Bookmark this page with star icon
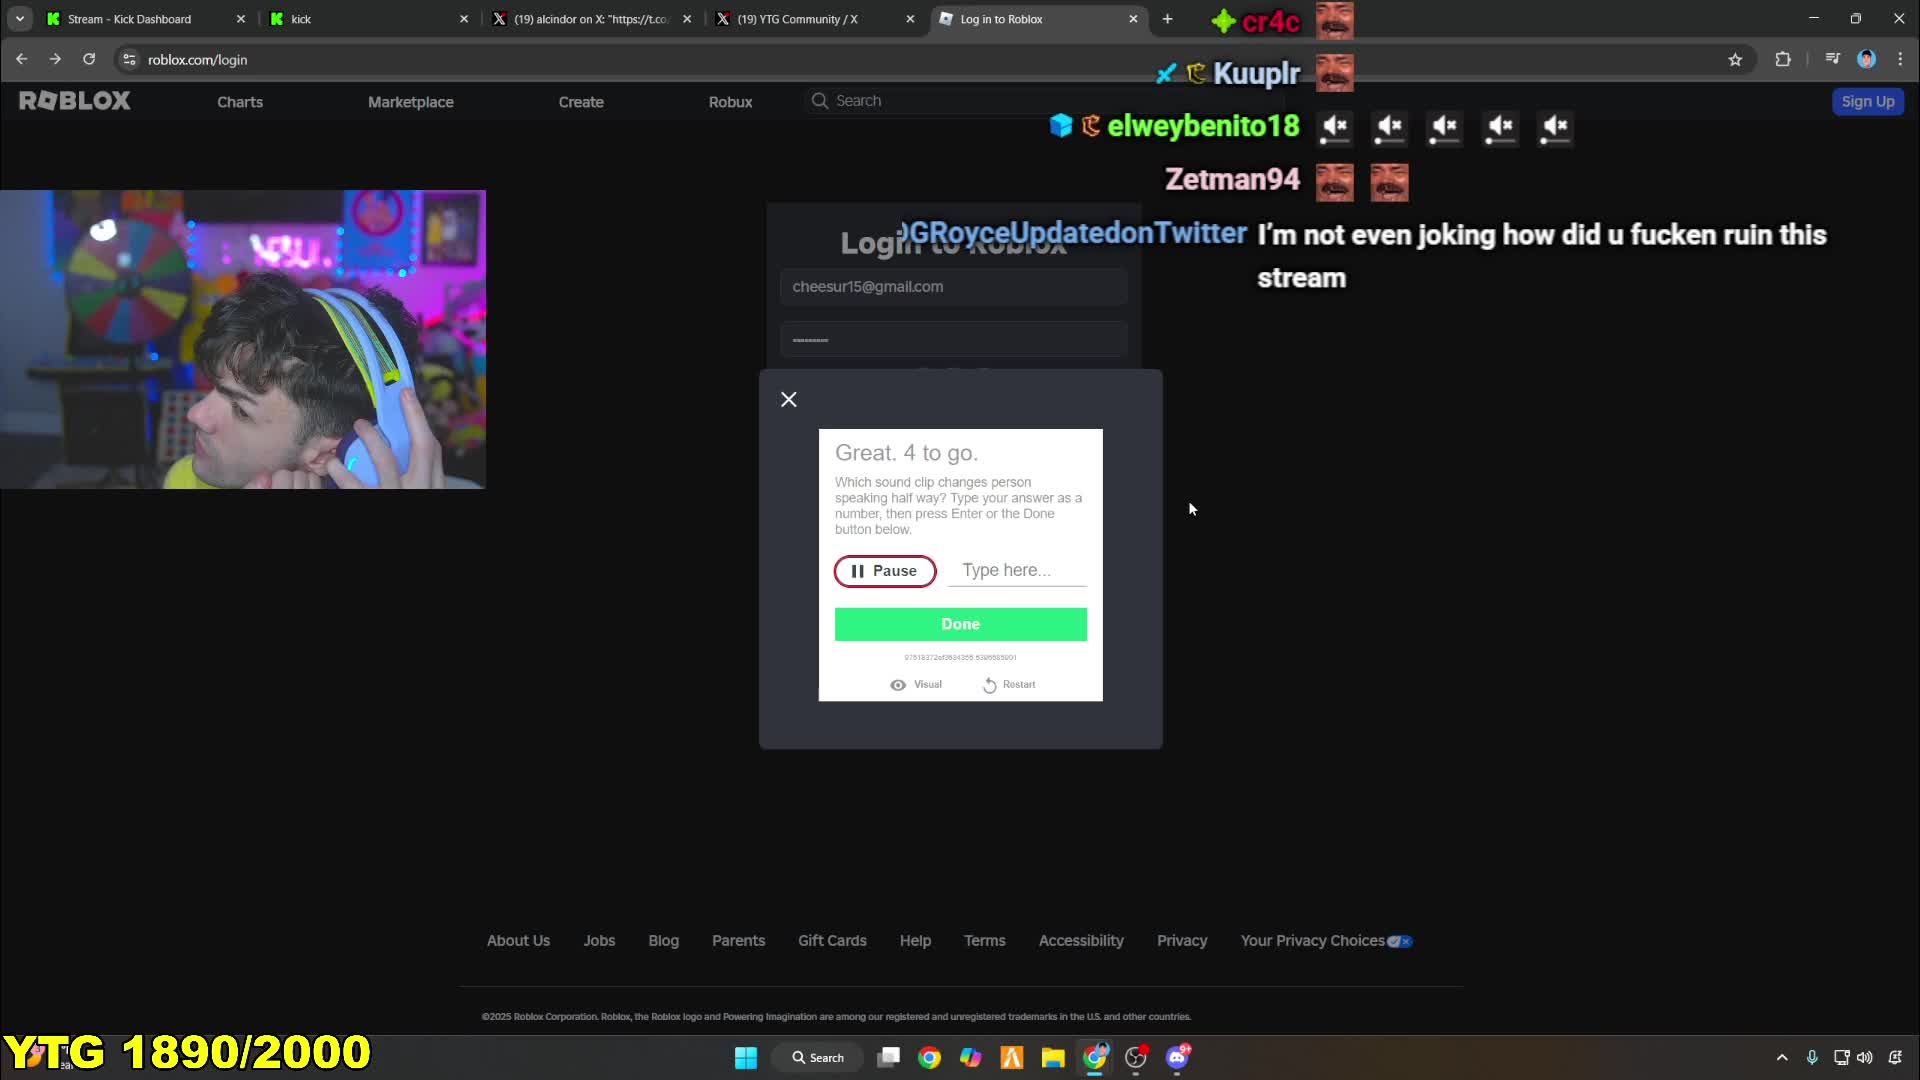Viewport: 1920px width, 1080px height. tap(1735, 60)
